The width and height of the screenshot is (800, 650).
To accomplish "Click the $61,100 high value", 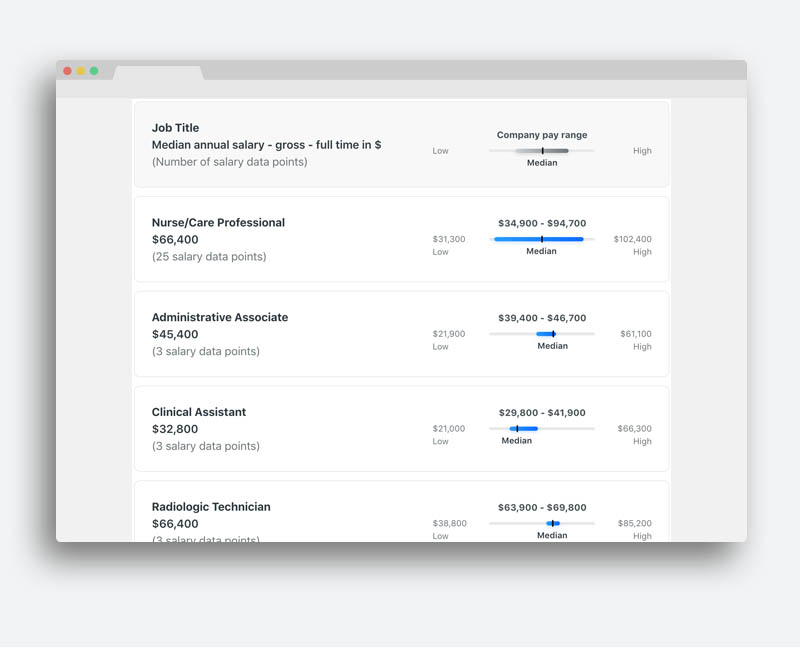I will pos(636,334).
